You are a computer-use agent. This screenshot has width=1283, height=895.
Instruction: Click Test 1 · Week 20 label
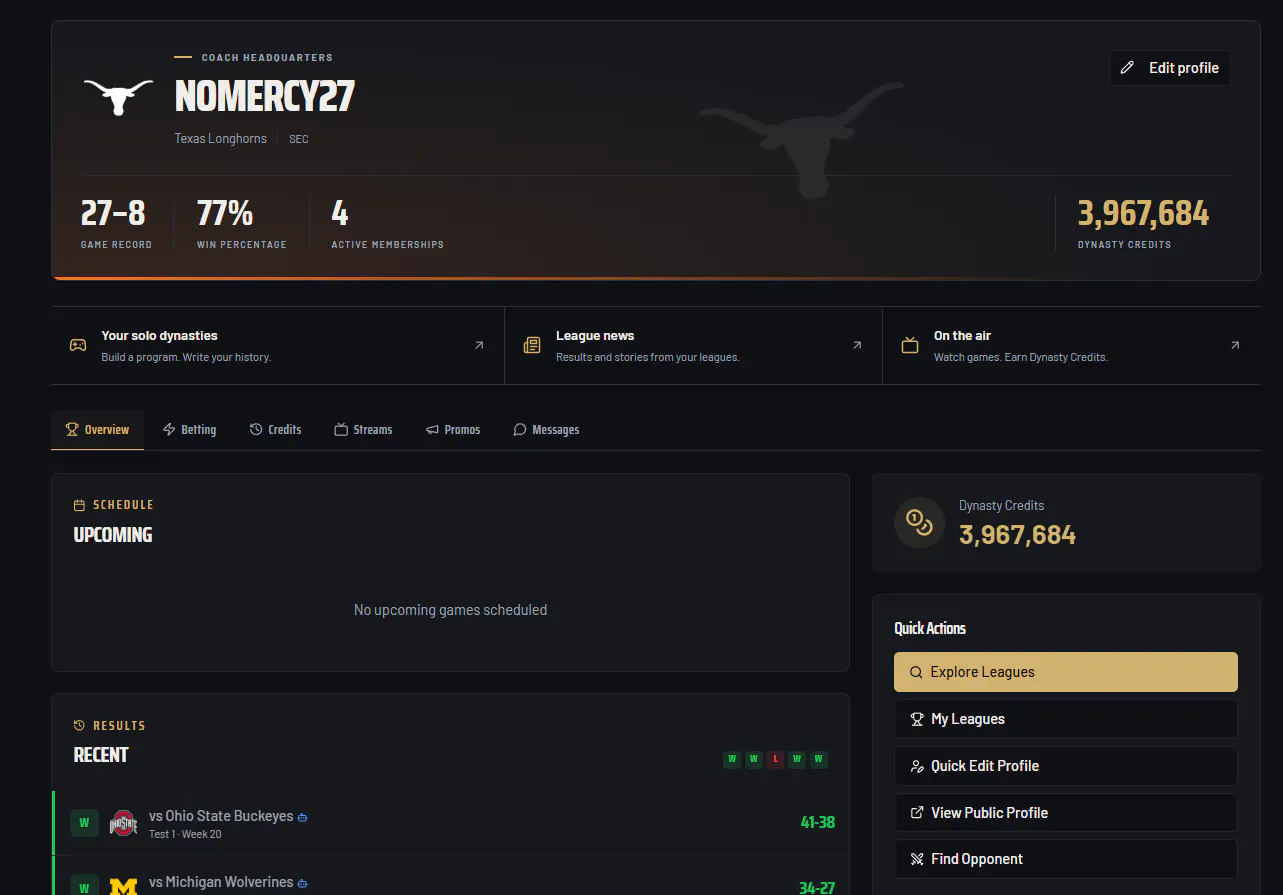(185, 834)
